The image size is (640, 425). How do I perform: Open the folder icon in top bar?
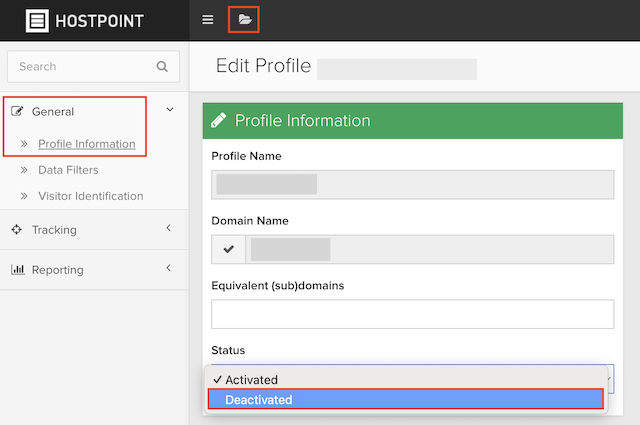coord(244,19)
